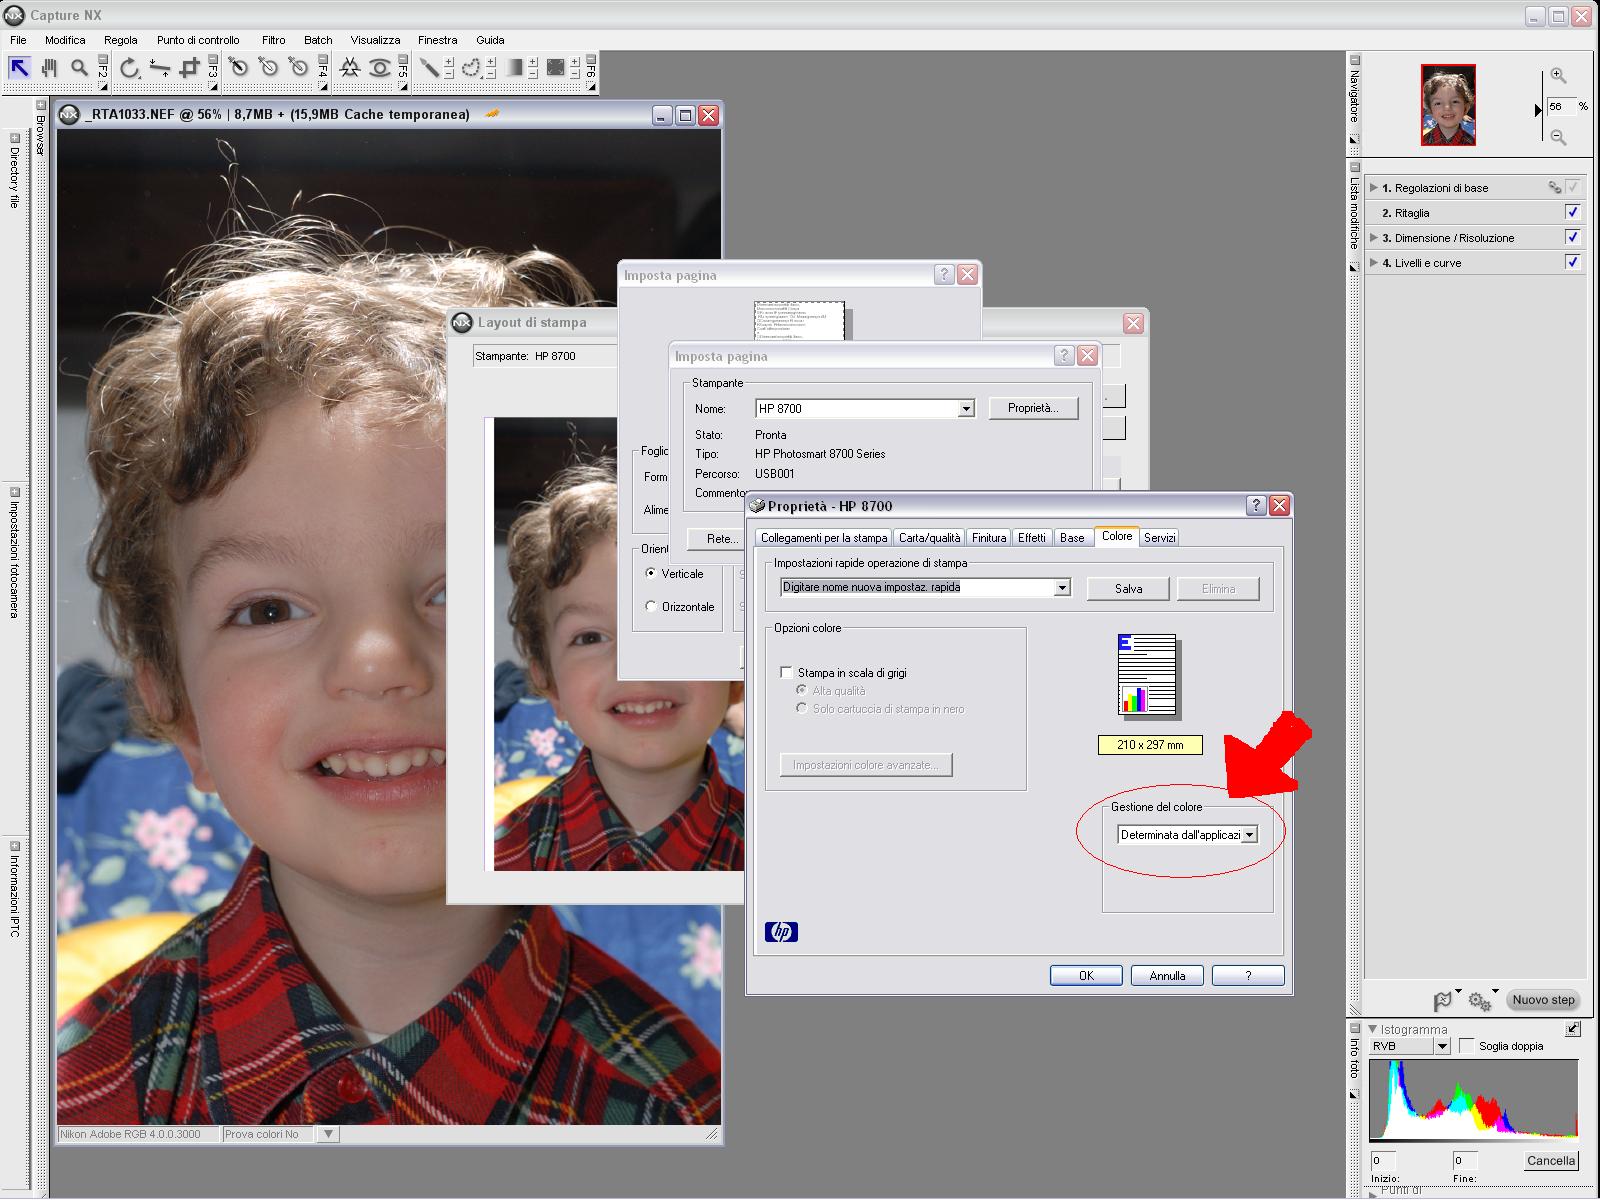Select the color control point tool
This screenshot has height=1200, width=1600.
coord(349,68)
